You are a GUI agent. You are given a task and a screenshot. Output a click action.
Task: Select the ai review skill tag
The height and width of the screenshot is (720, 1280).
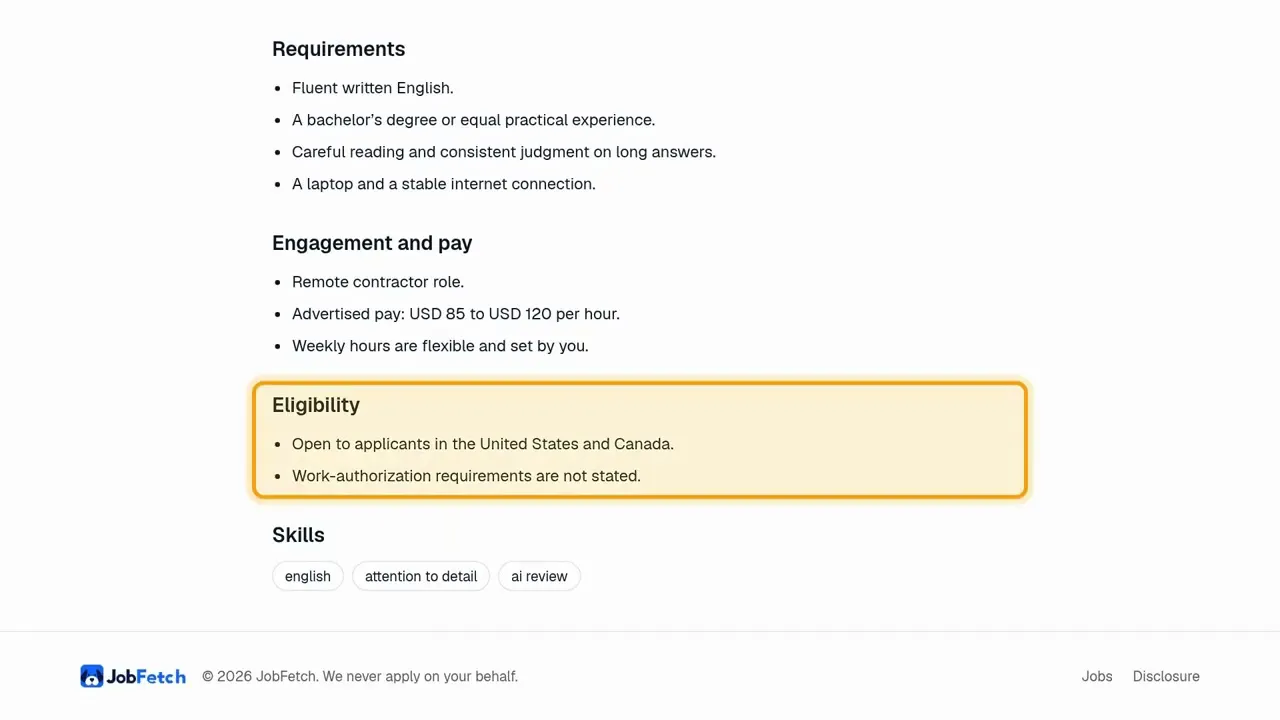click(x=539, y=576)
